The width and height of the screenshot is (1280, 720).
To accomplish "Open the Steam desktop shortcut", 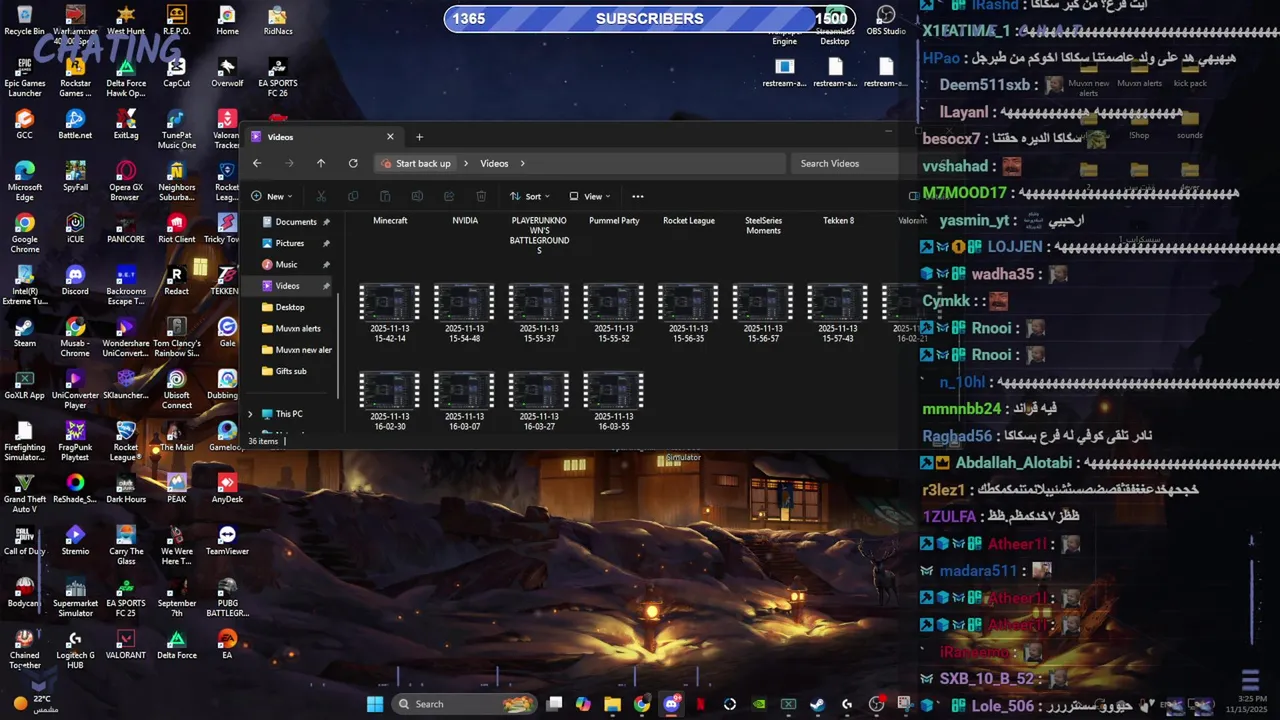I will pyautogui.click(x=25, y=332).
